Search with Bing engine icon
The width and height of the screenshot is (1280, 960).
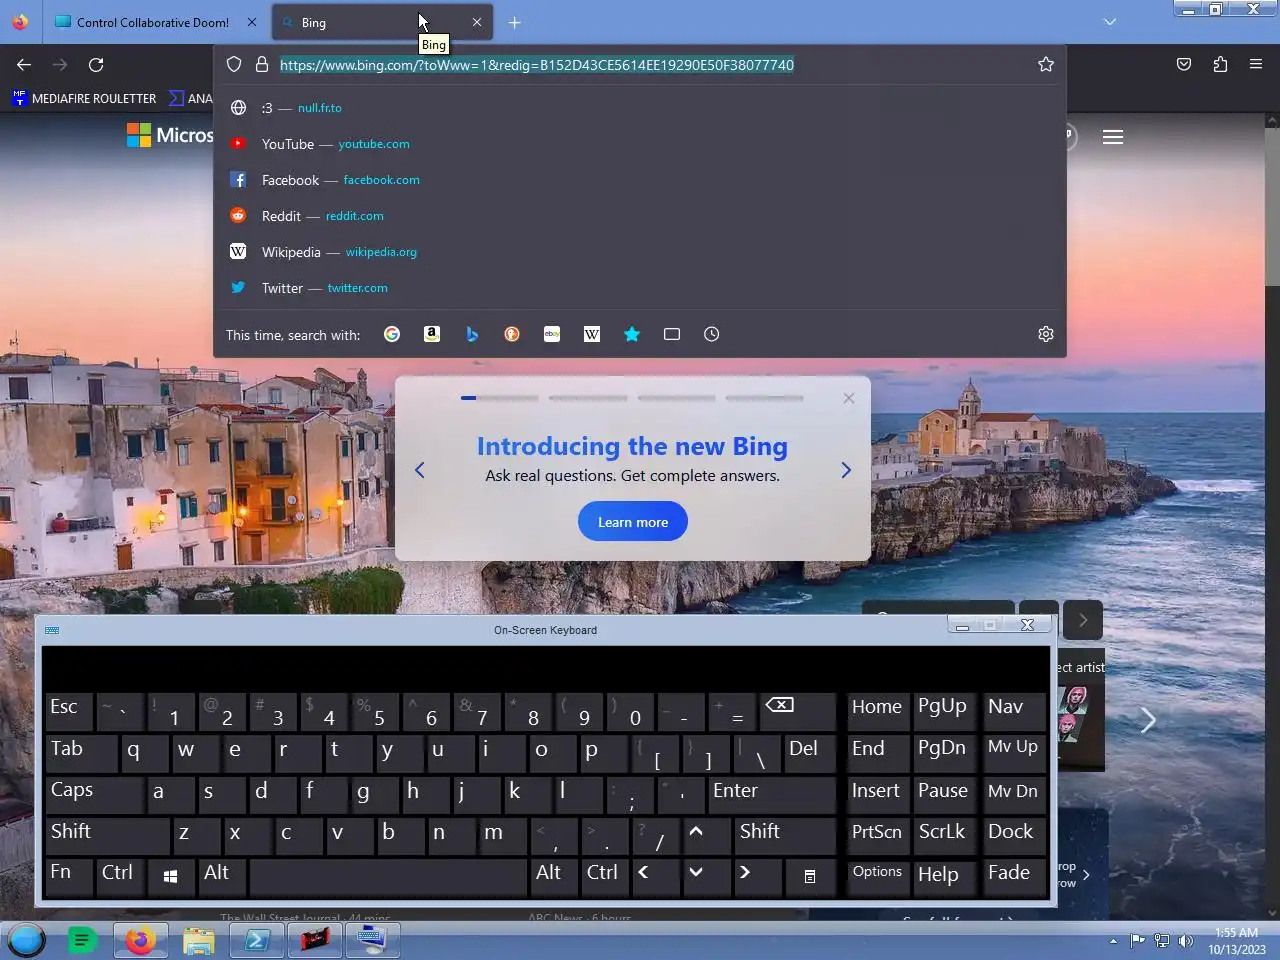pyautogui.click(x=472, y=334)
